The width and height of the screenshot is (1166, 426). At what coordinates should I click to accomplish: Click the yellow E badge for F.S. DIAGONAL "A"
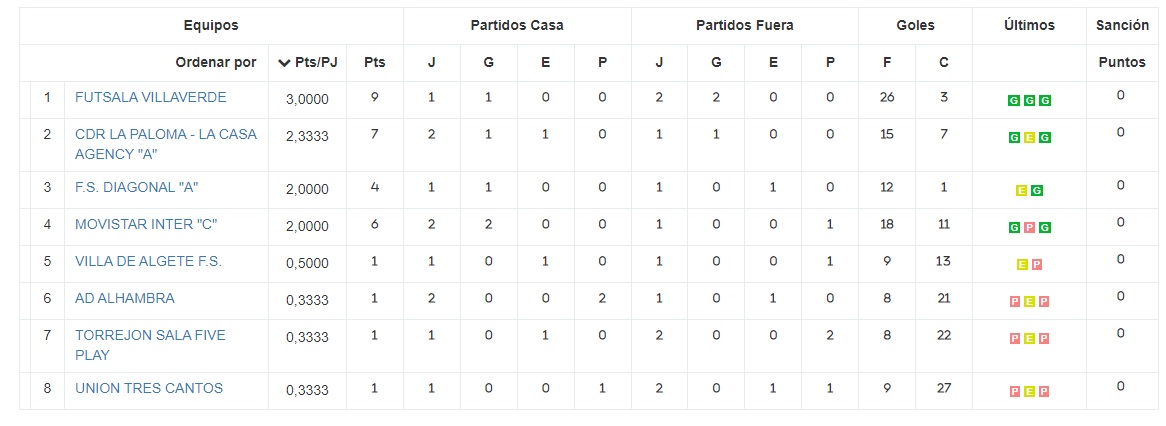(x=1021, y=190)
